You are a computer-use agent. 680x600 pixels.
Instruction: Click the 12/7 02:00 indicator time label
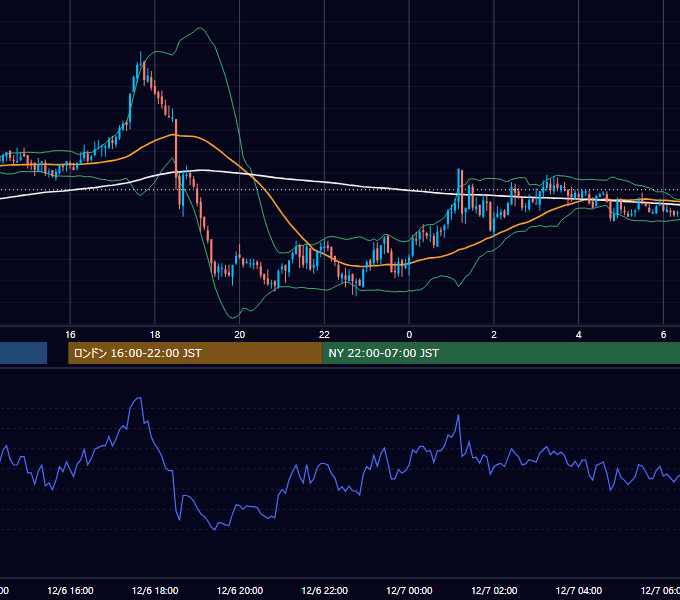(x=494, y=590)
